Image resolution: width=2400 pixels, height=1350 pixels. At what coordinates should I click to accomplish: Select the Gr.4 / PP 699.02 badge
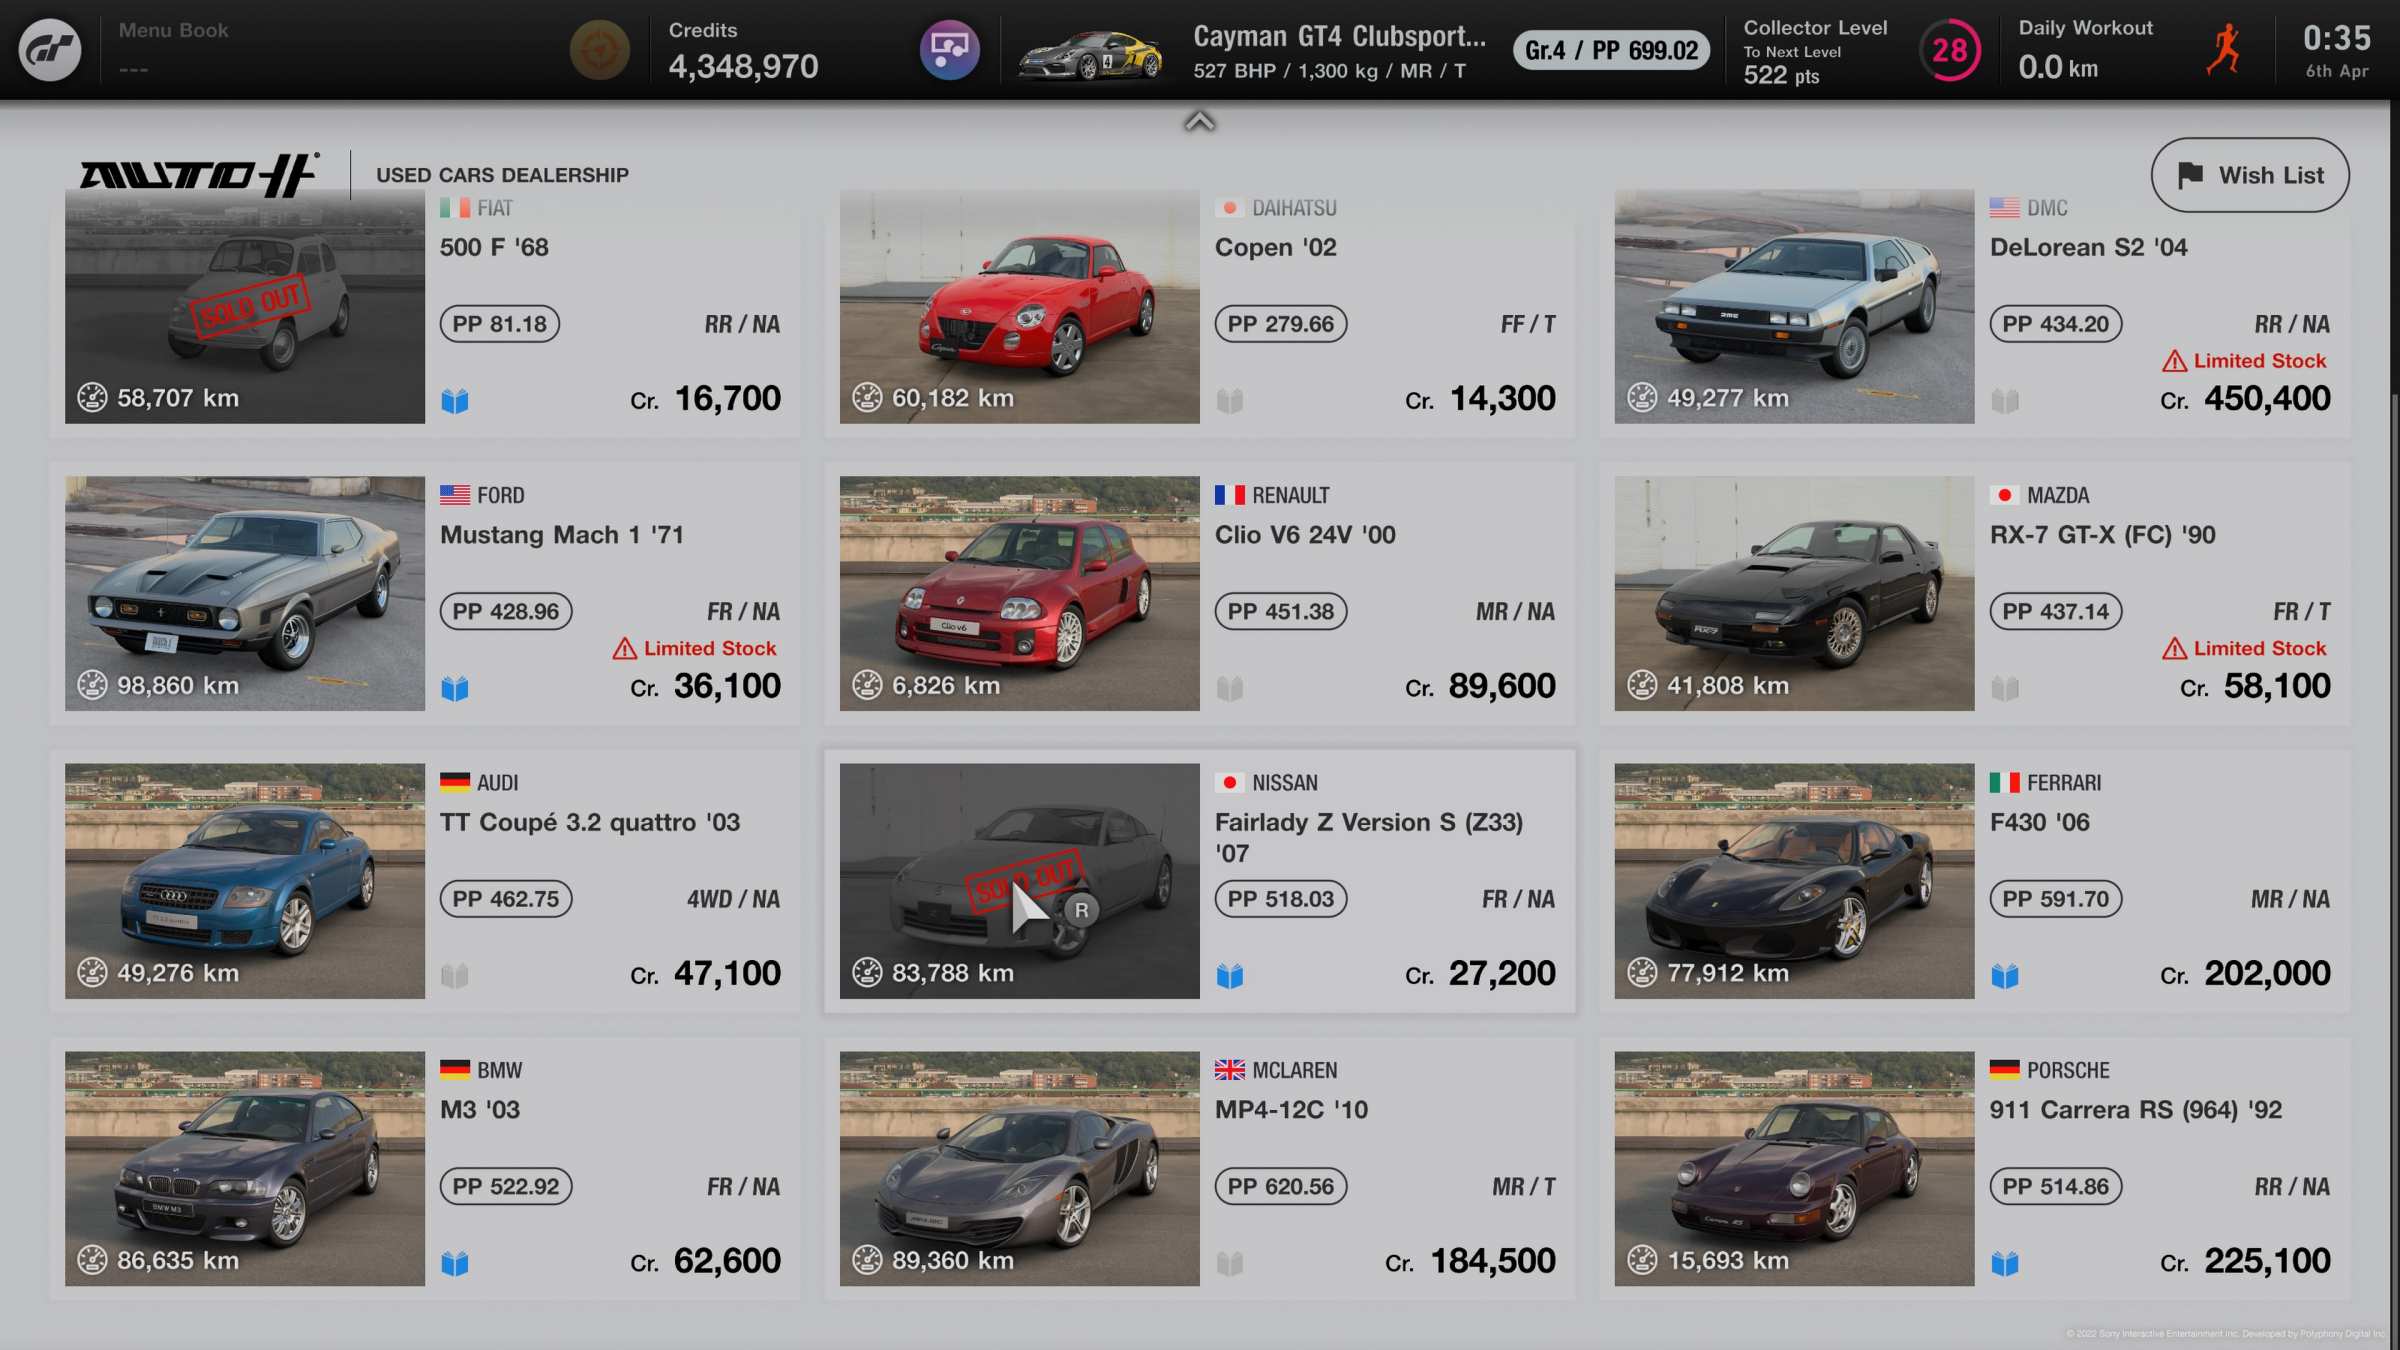(1611, 50)
